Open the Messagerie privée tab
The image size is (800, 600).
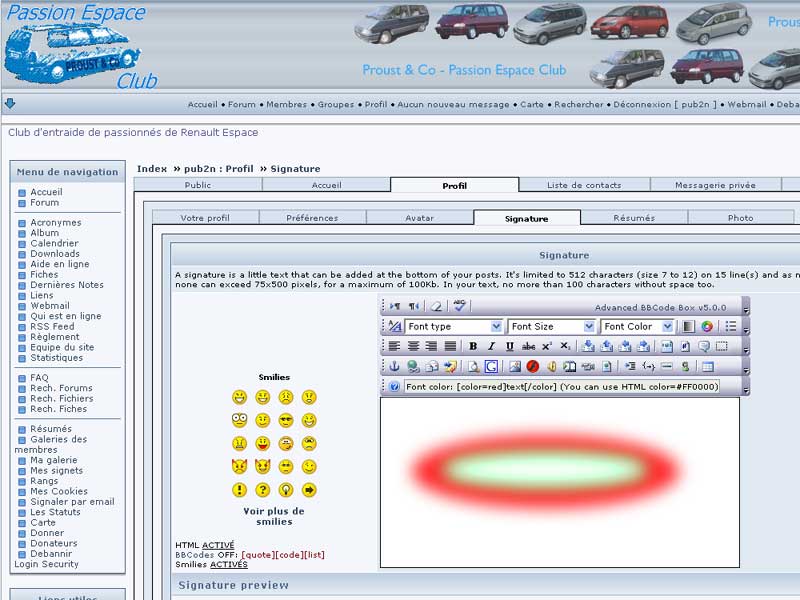pyautogui.click(x=715, y=185)
